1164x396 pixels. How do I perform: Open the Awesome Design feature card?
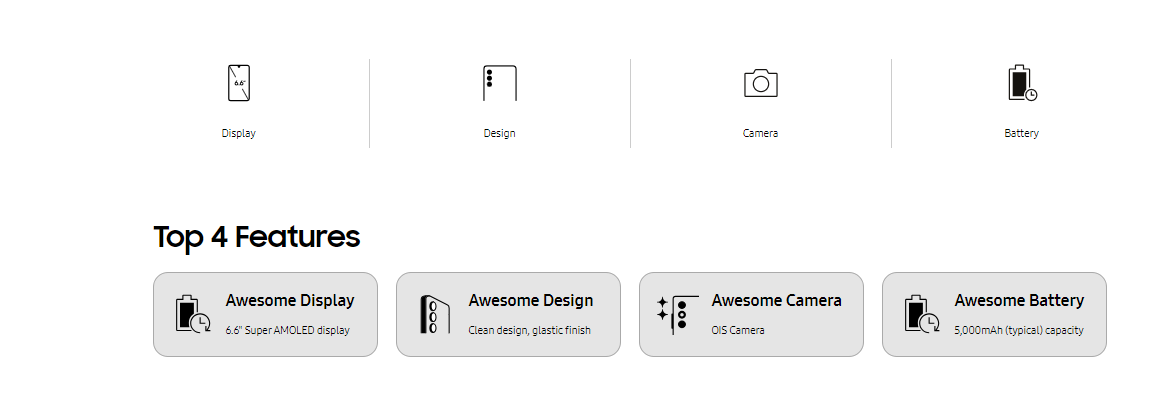pos(509,314)
